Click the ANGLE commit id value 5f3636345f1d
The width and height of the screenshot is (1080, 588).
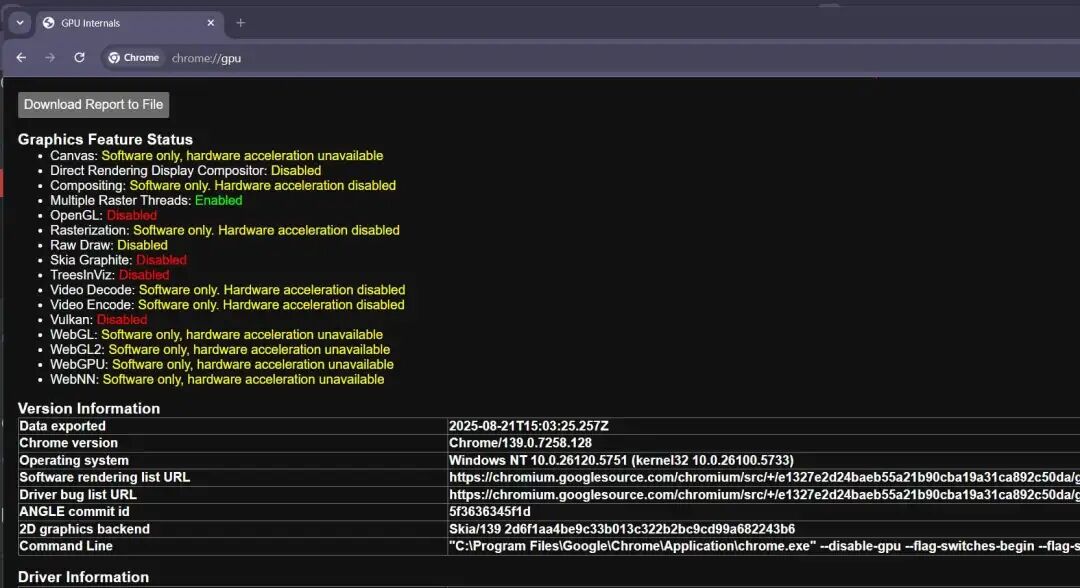490,512
